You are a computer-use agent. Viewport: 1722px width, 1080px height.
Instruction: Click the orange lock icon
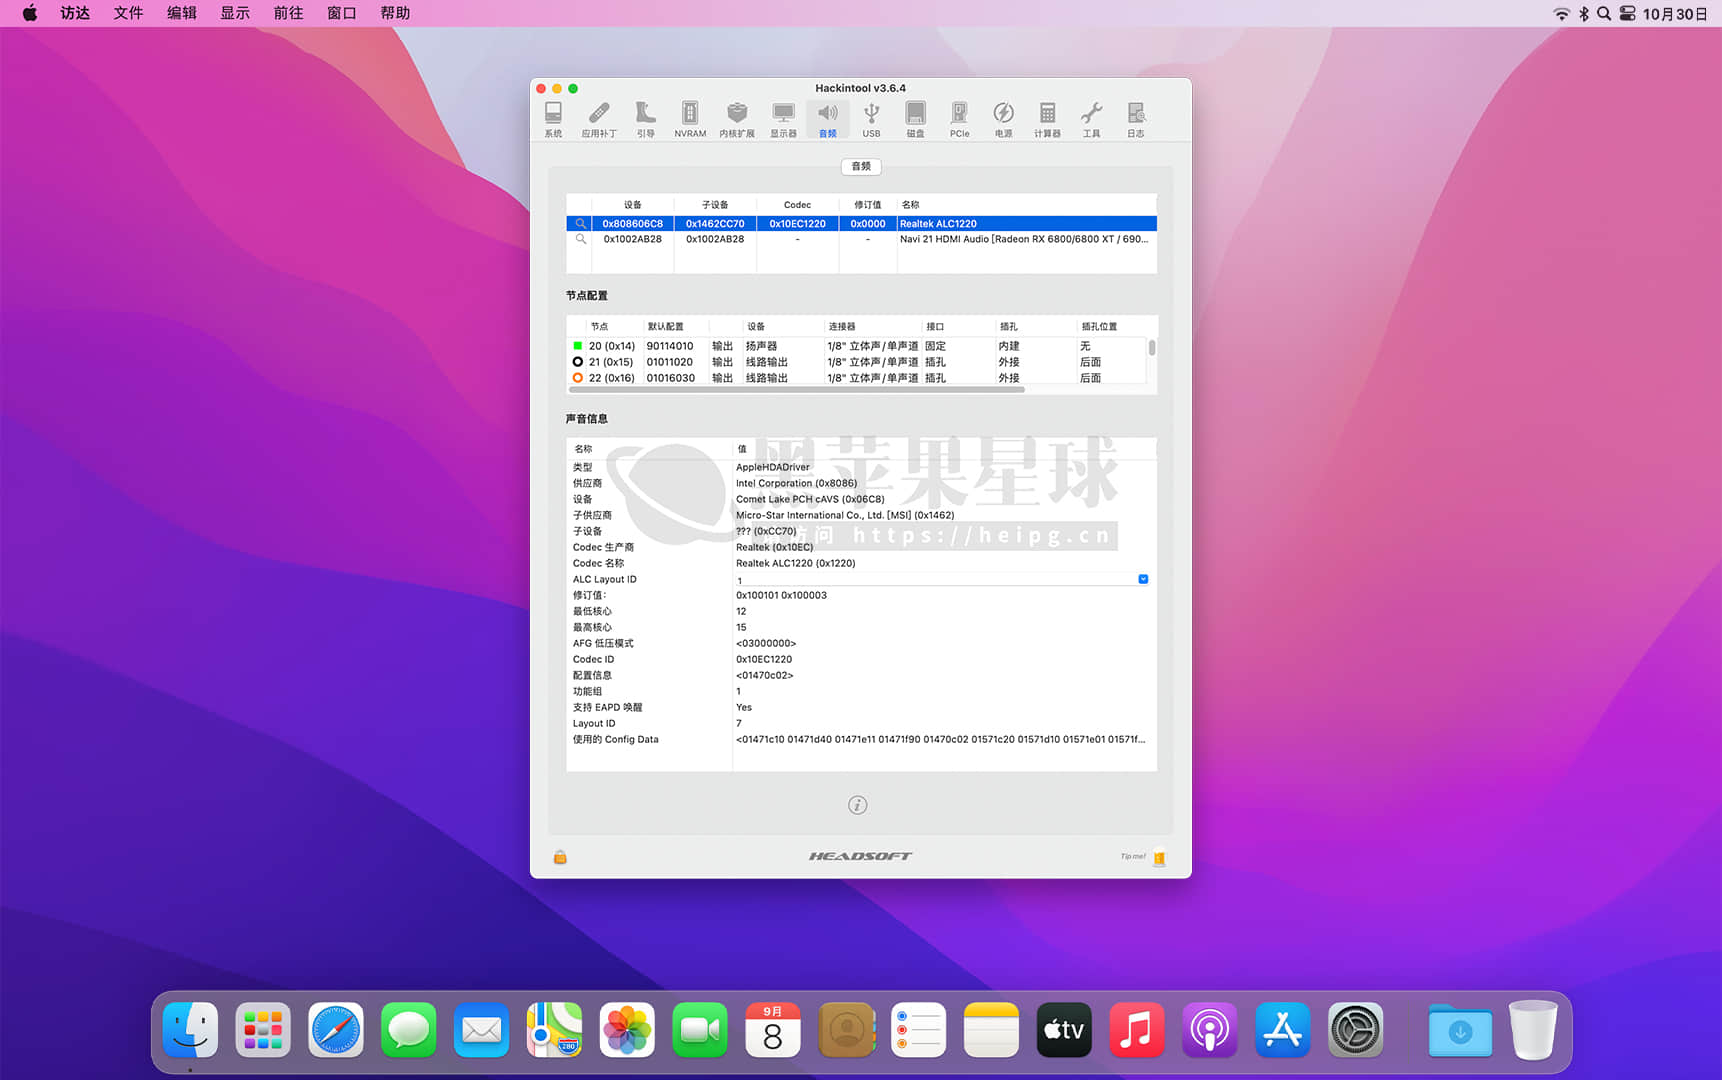click(x=560, y=857)
